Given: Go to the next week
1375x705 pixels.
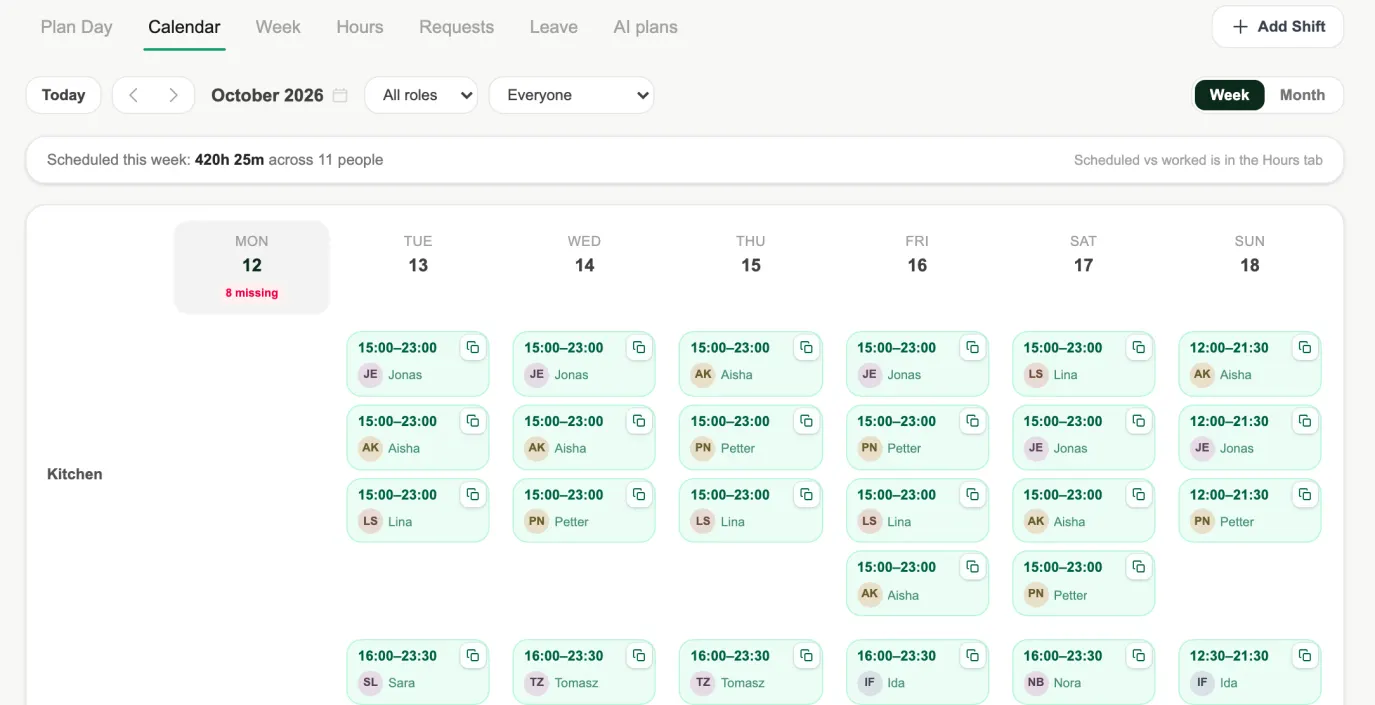Looking at the screenshot, I should coord(173,95).
